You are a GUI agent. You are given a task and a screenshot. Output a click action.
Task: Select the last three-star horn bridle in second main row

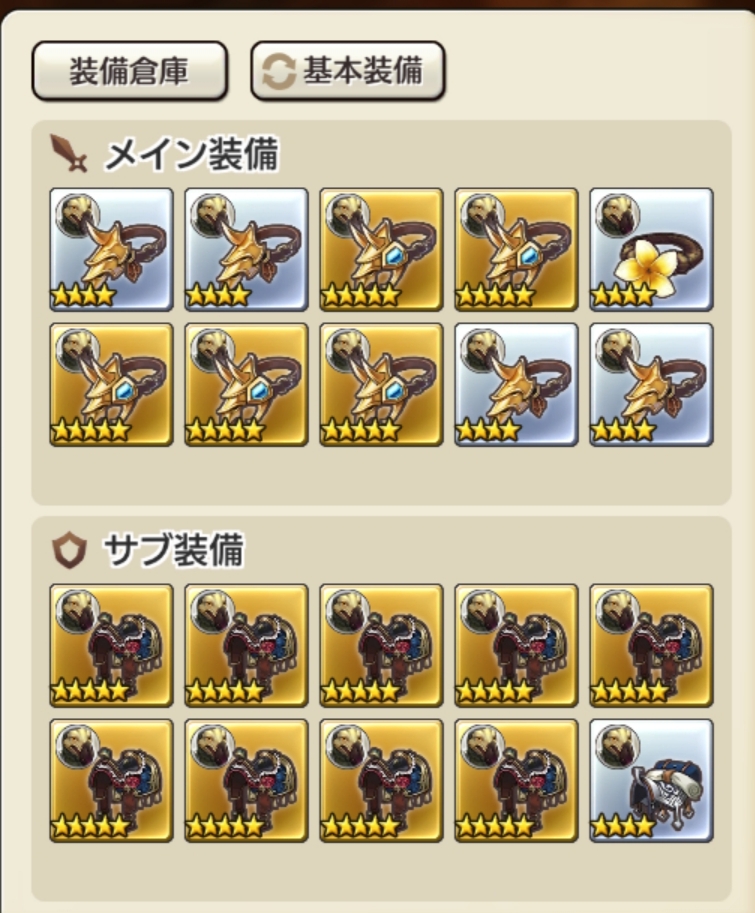point(651,384)
